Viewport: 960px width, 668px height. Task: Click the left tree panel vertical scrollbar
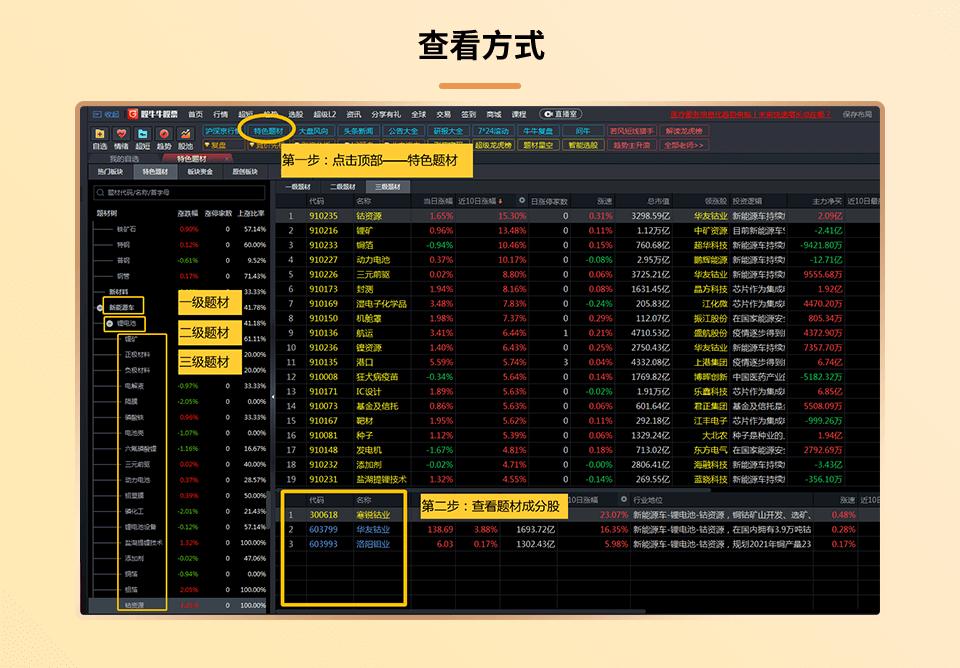click(268, 508)
